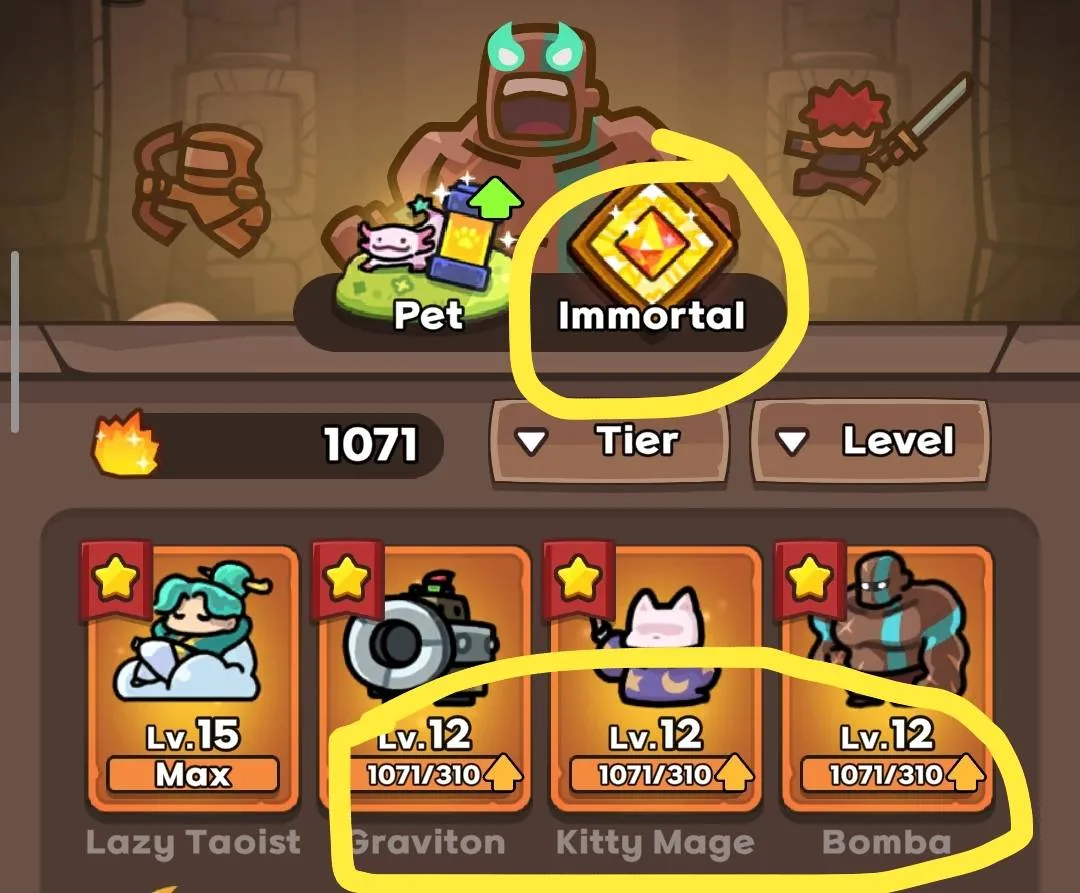The width and height of the screenshot is (1080, 893).
Task: Click Bomba's orange upgrade arrow
Action: [x=966, y=773]
